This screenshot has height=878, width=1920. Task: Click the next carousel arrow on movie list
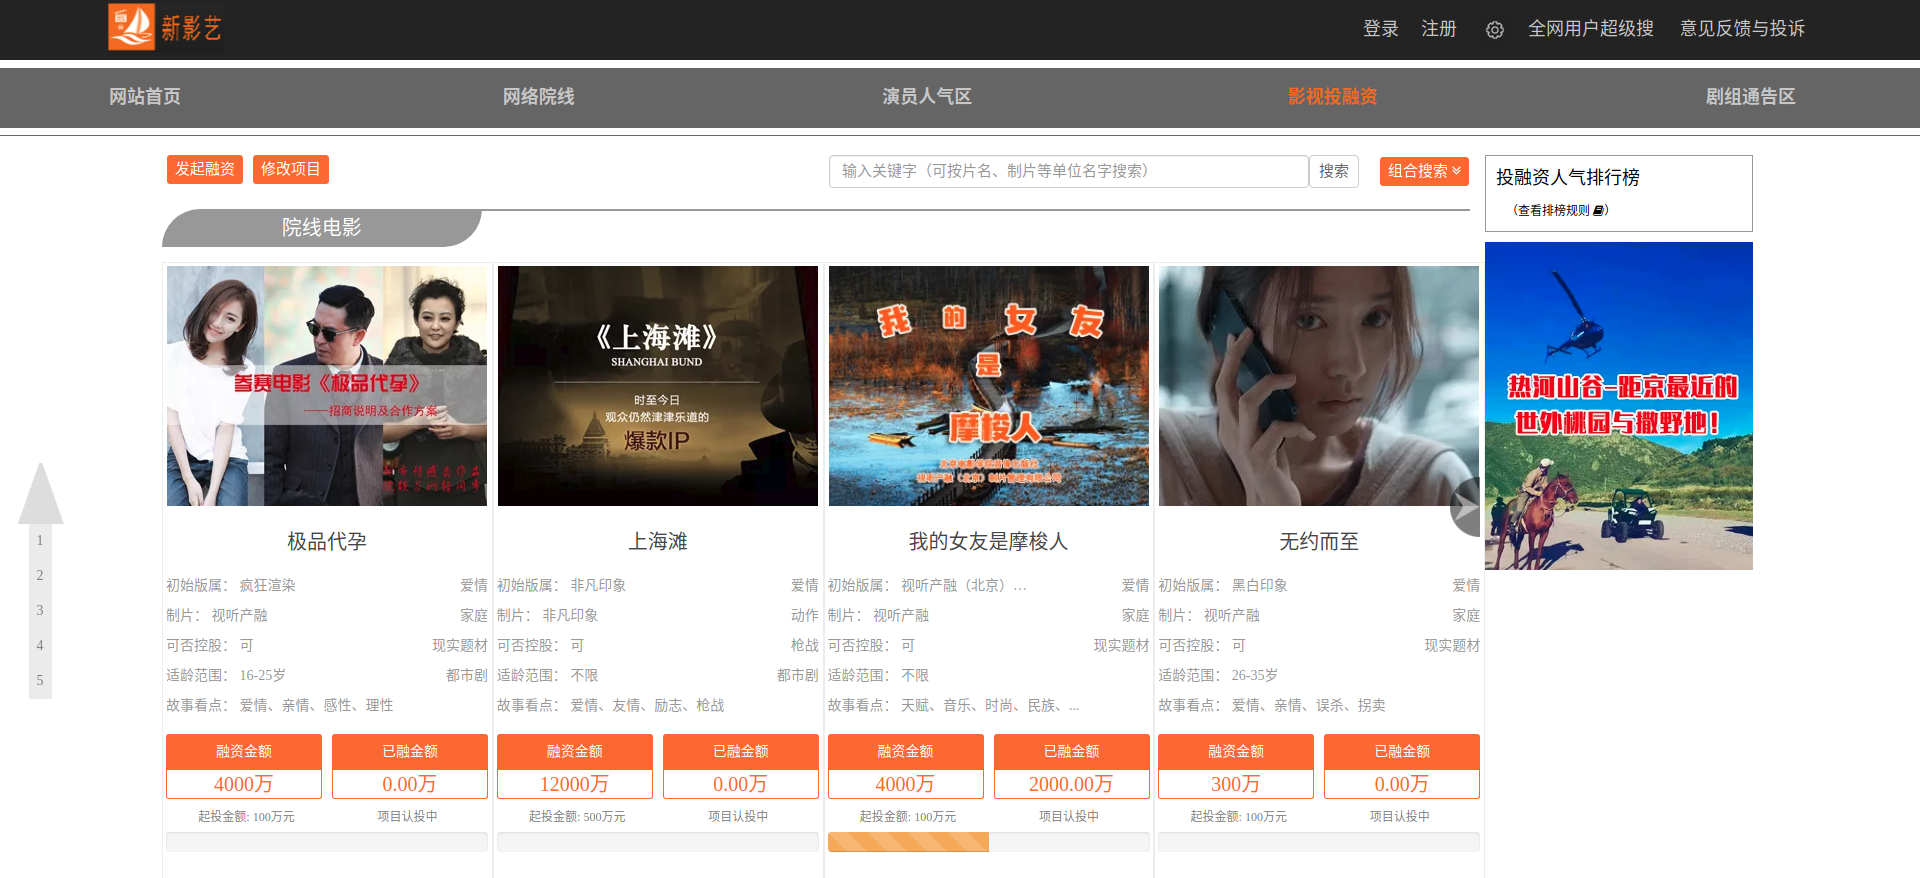point(1466,507)
